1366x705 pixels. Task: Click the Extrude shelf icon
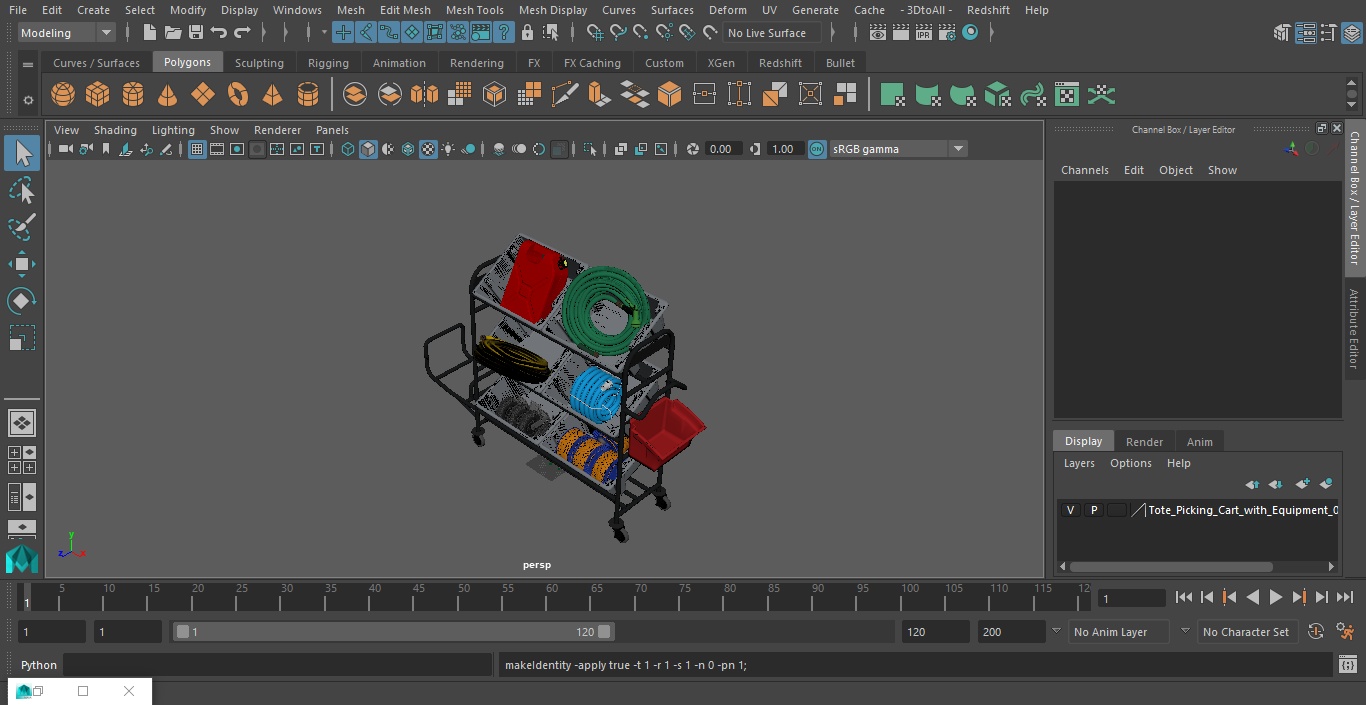point(599,95)
